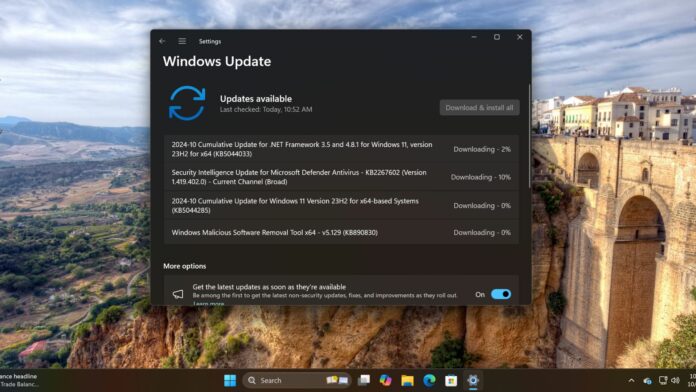Click the More options heading
The image size is (696, 392).
click(185, 266)
